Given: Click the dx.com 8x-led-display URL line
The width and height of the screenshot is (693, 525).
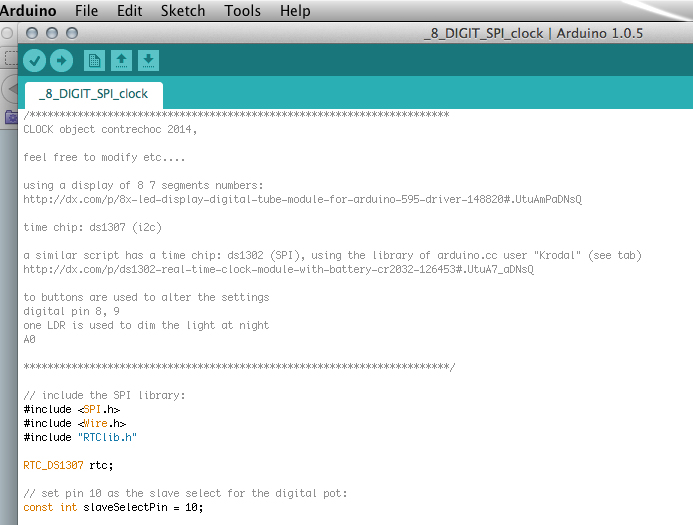Looking at the screenshot, I should [302, 199].
